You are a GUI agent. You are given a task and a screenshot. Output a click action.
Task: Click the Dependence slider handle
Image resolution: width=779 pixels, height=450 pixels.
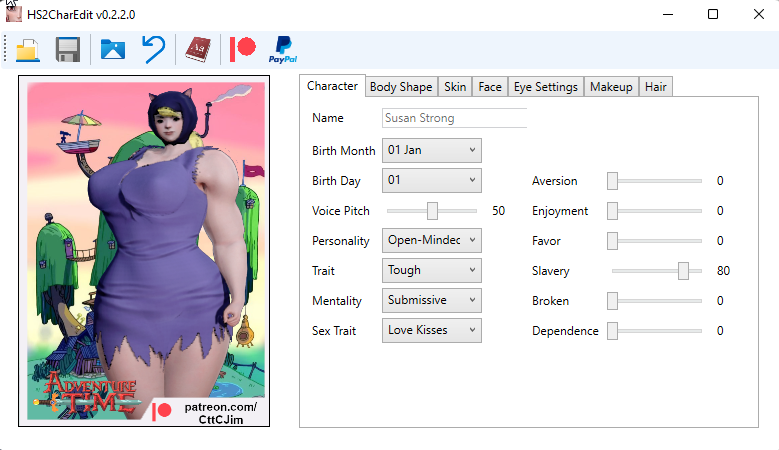pyautogui.click(x=613, y=331)
